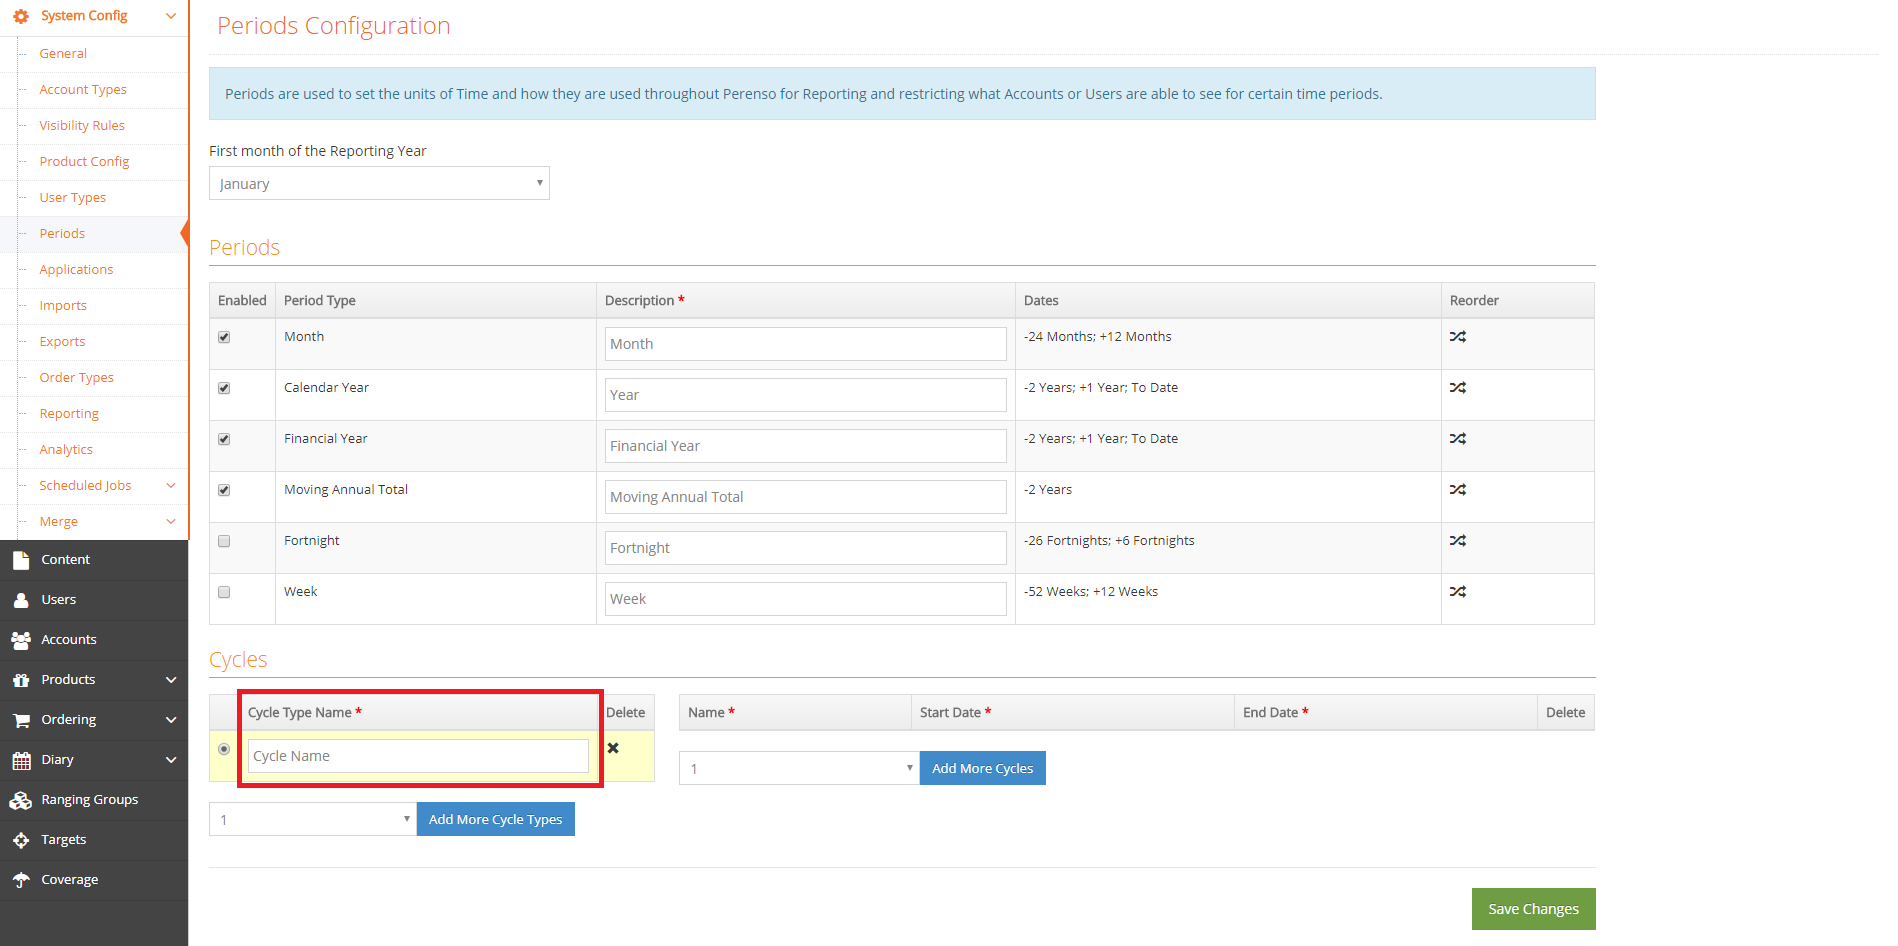This screenshot has width=1898, height=946.
Task: Open Analytics in sidebar
Action: click(x=66, y=450)
